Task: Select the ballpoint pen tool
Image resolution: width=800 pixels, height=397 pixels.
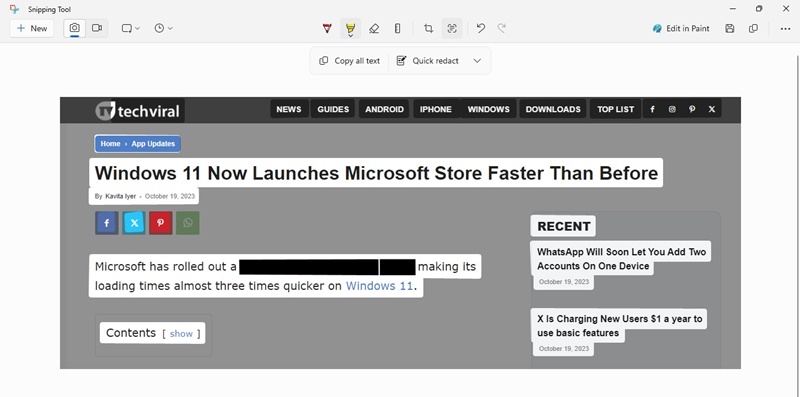Action: point(328,29)
